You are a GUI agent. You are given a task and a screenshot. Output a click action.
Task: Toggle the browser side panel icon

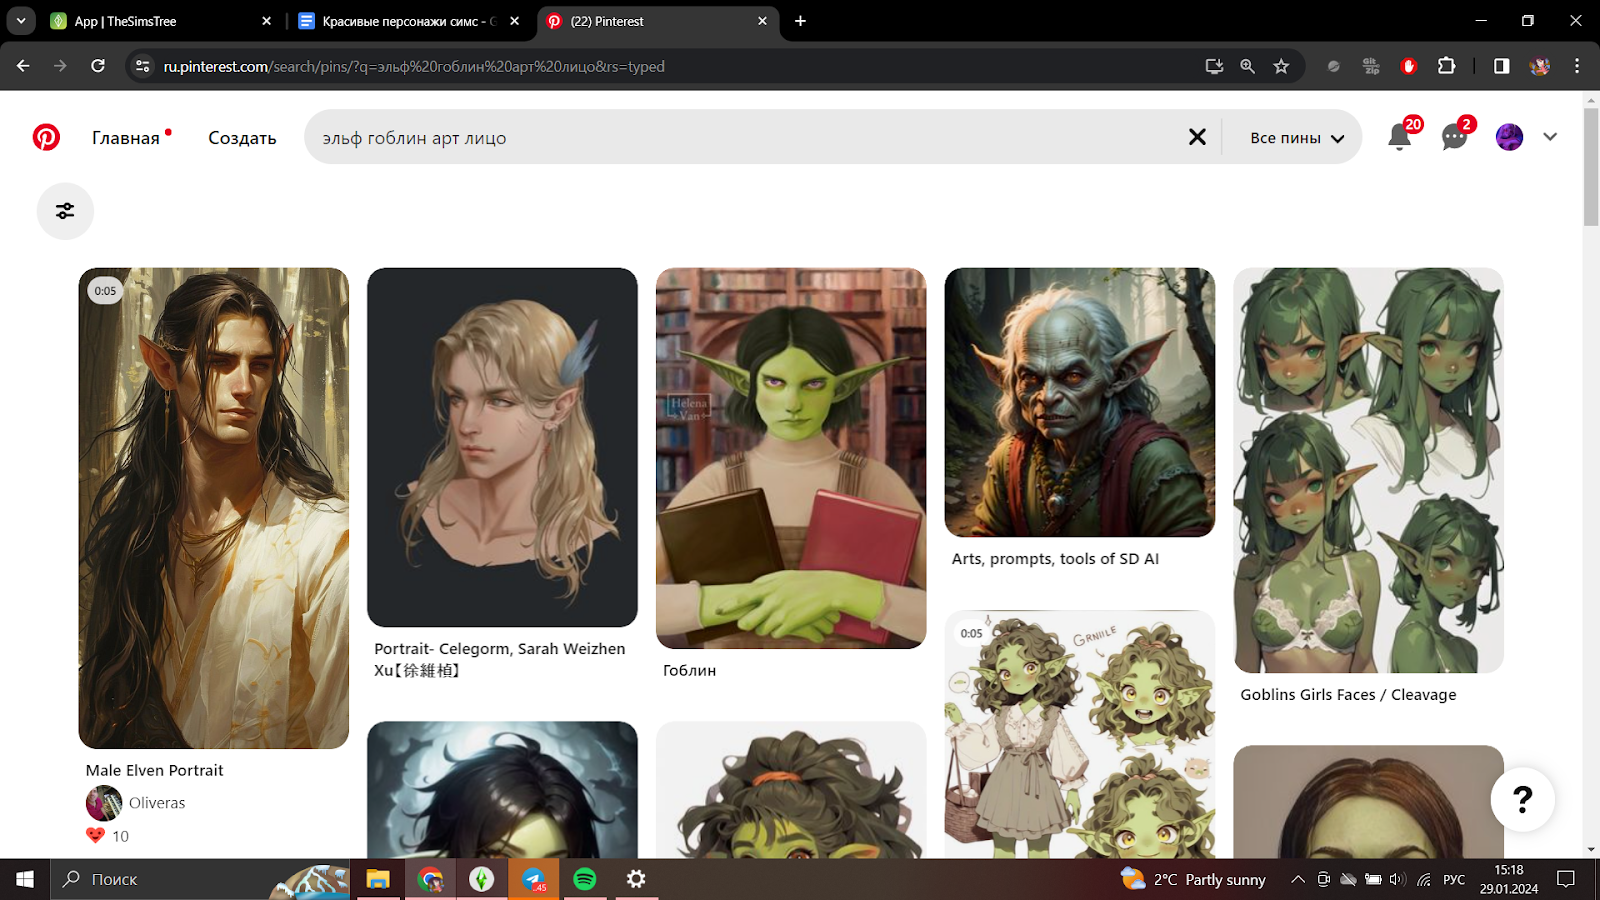[1501, 66]
